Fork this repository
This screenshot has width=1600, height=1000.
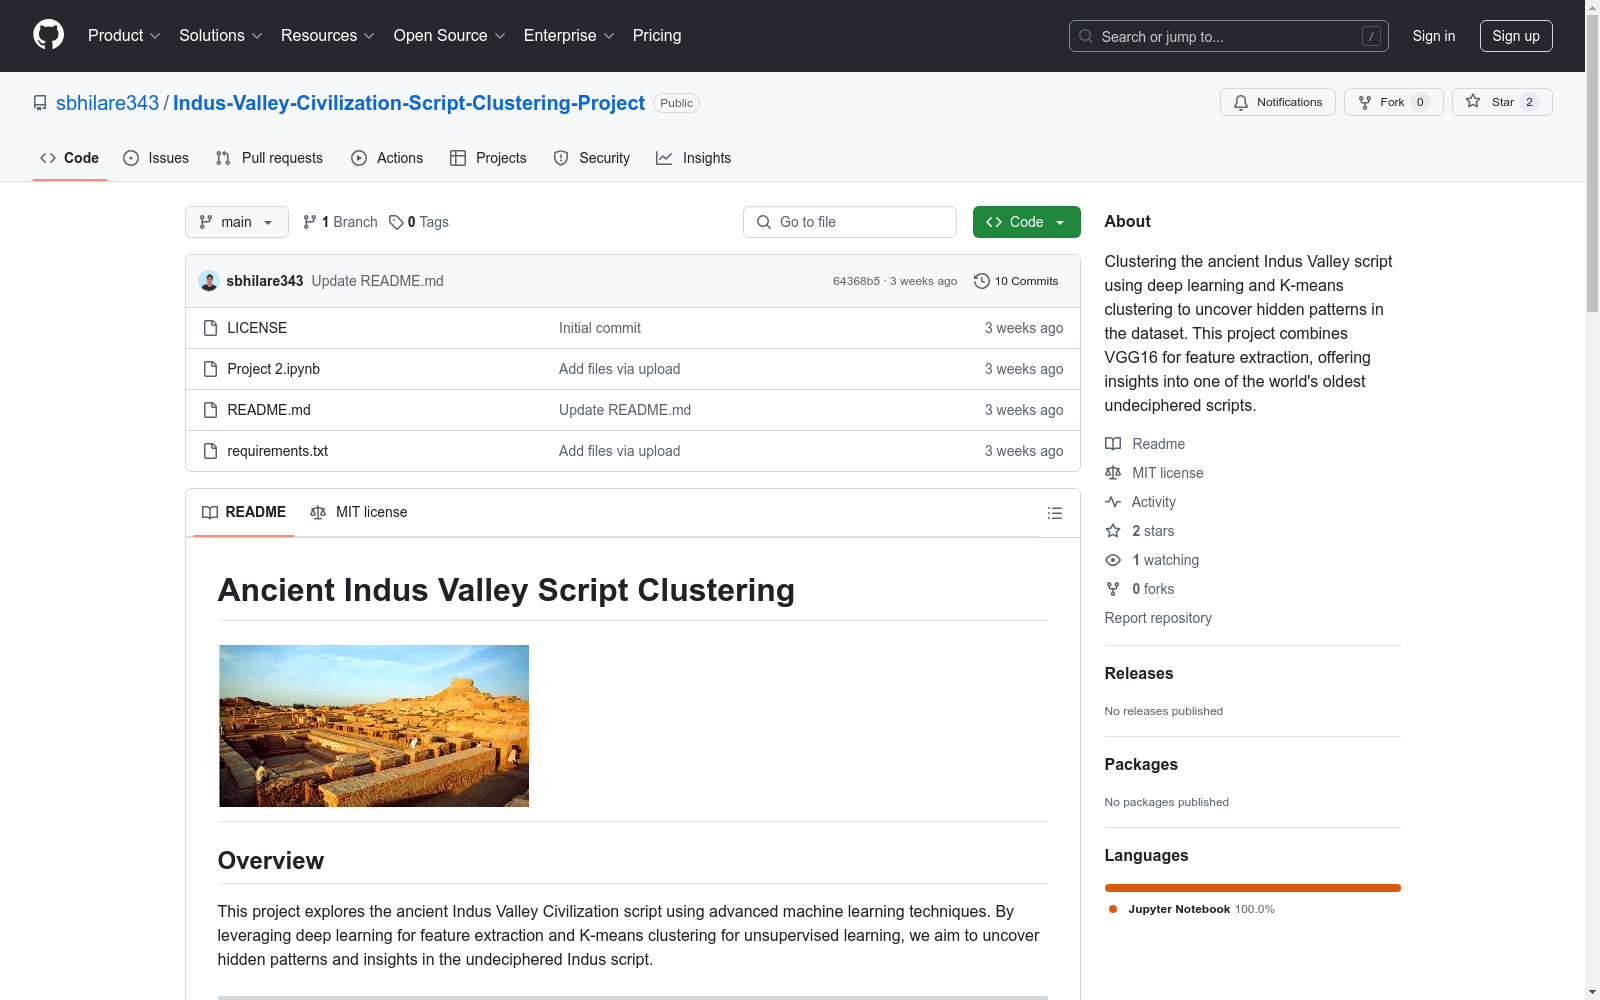1394,102
